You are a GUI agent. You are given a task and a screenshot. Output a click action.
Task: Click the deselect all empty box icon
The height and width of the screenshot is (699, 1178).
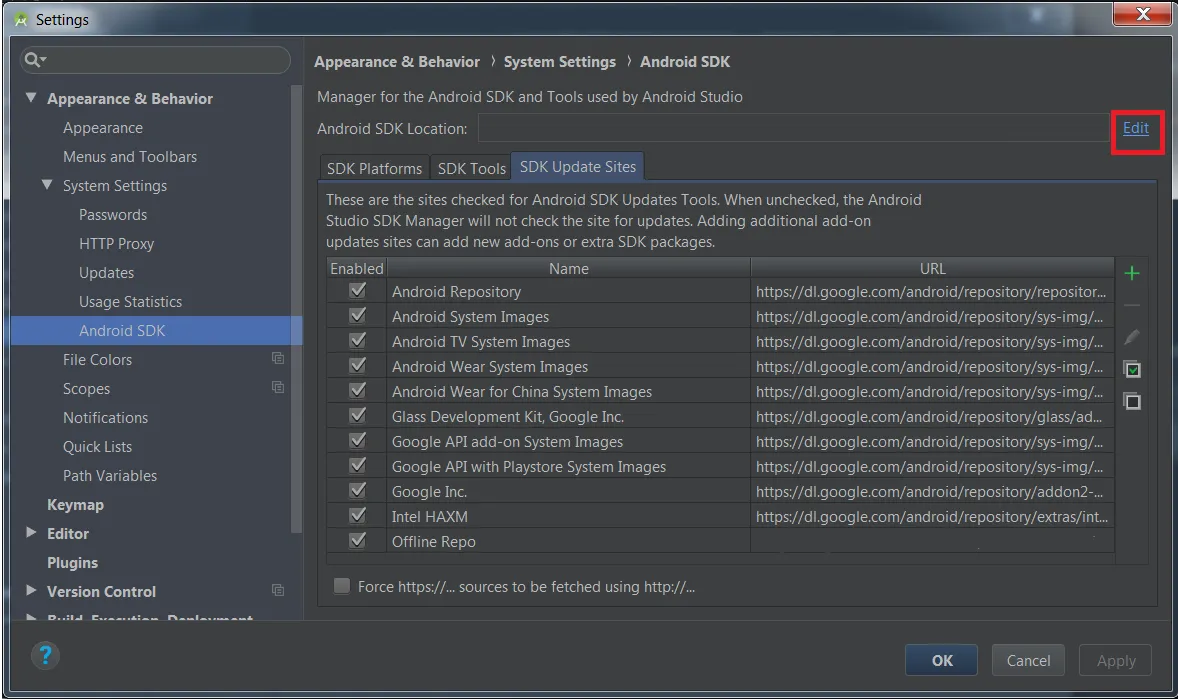click(1131, 401)
